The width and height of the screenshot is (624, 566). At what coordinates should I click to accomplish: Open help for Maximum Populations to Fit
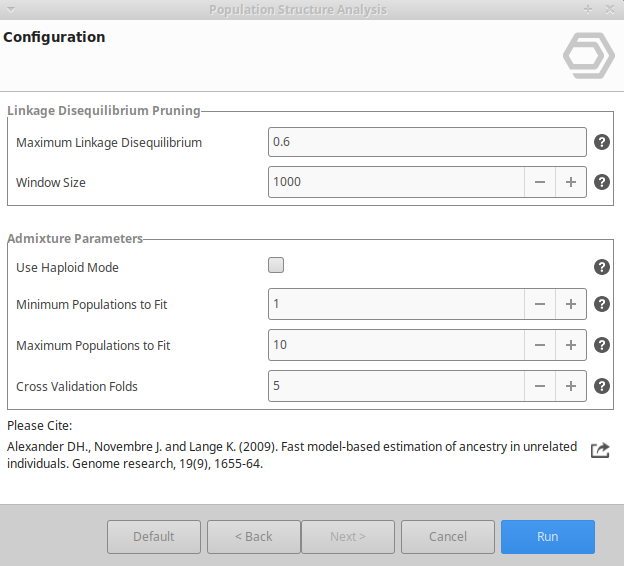click(x=602, y=345)
